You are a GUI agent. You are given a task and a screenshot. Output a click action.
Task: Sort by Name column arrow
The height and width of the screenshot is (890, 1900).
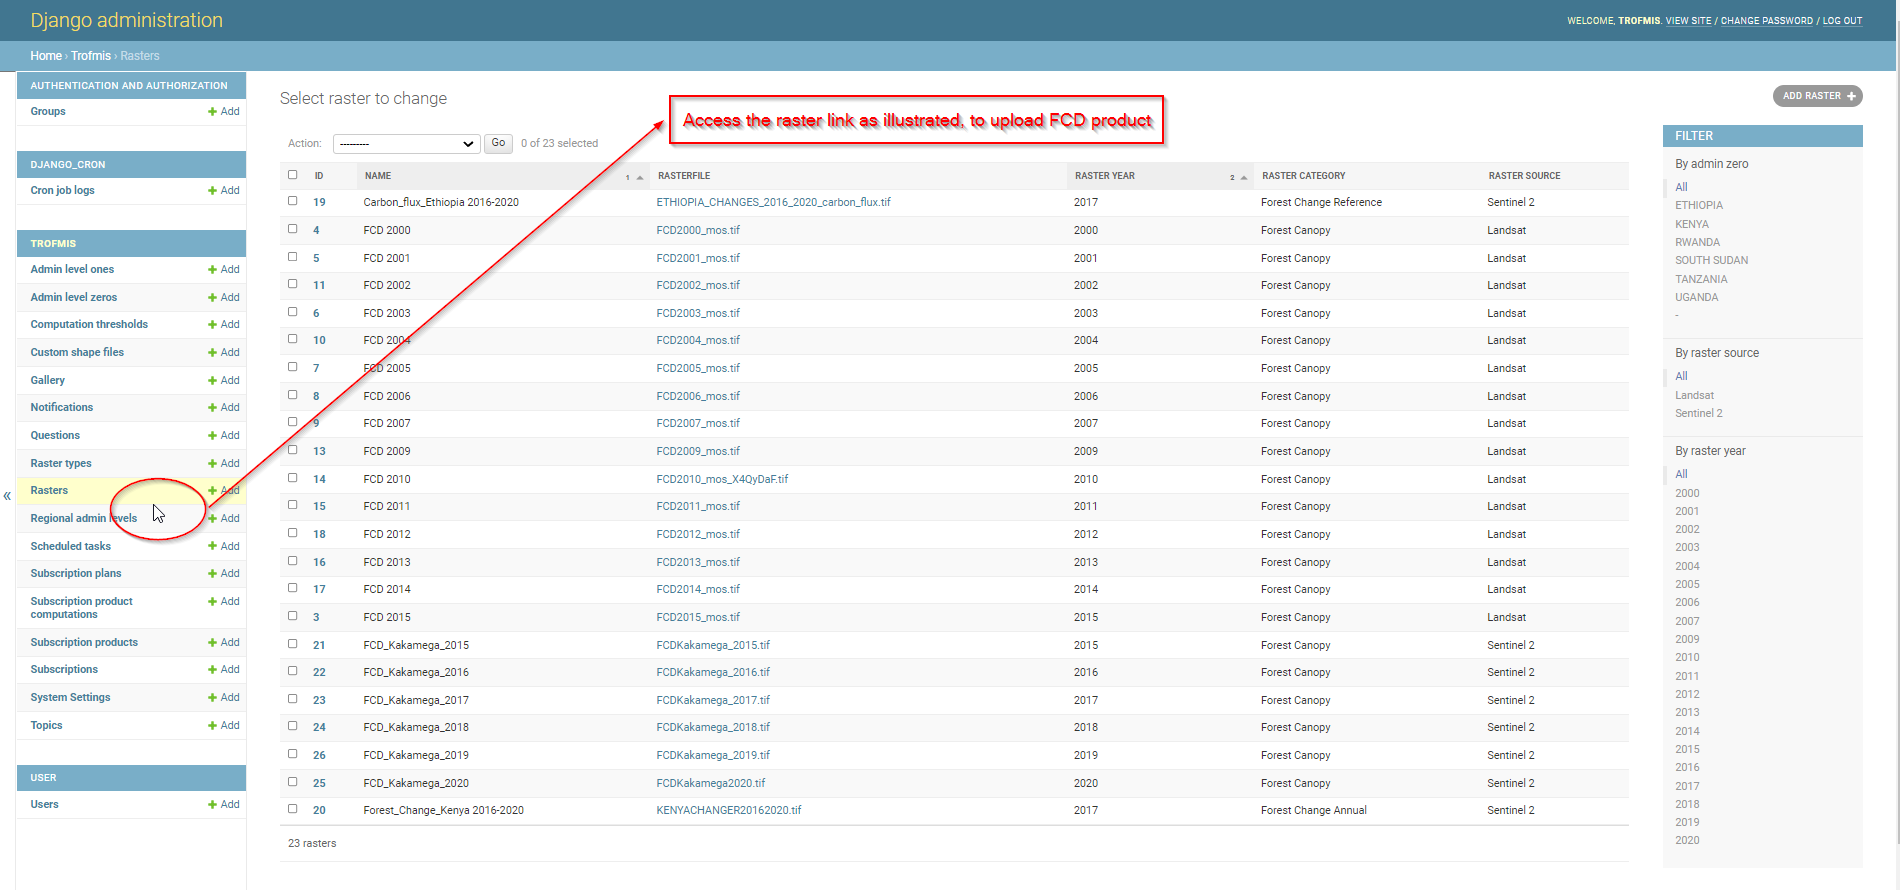coord(640,177)
